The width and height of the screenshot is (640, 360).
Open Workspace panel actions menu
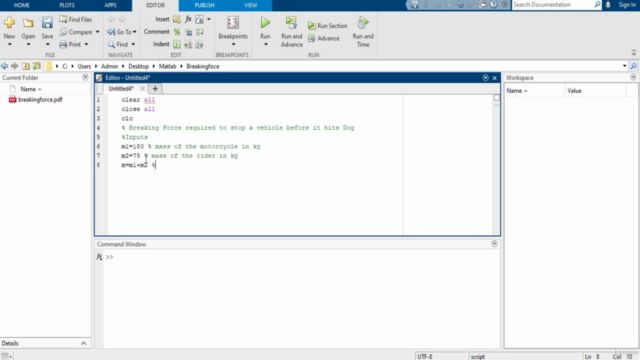[x=633, y=77]
